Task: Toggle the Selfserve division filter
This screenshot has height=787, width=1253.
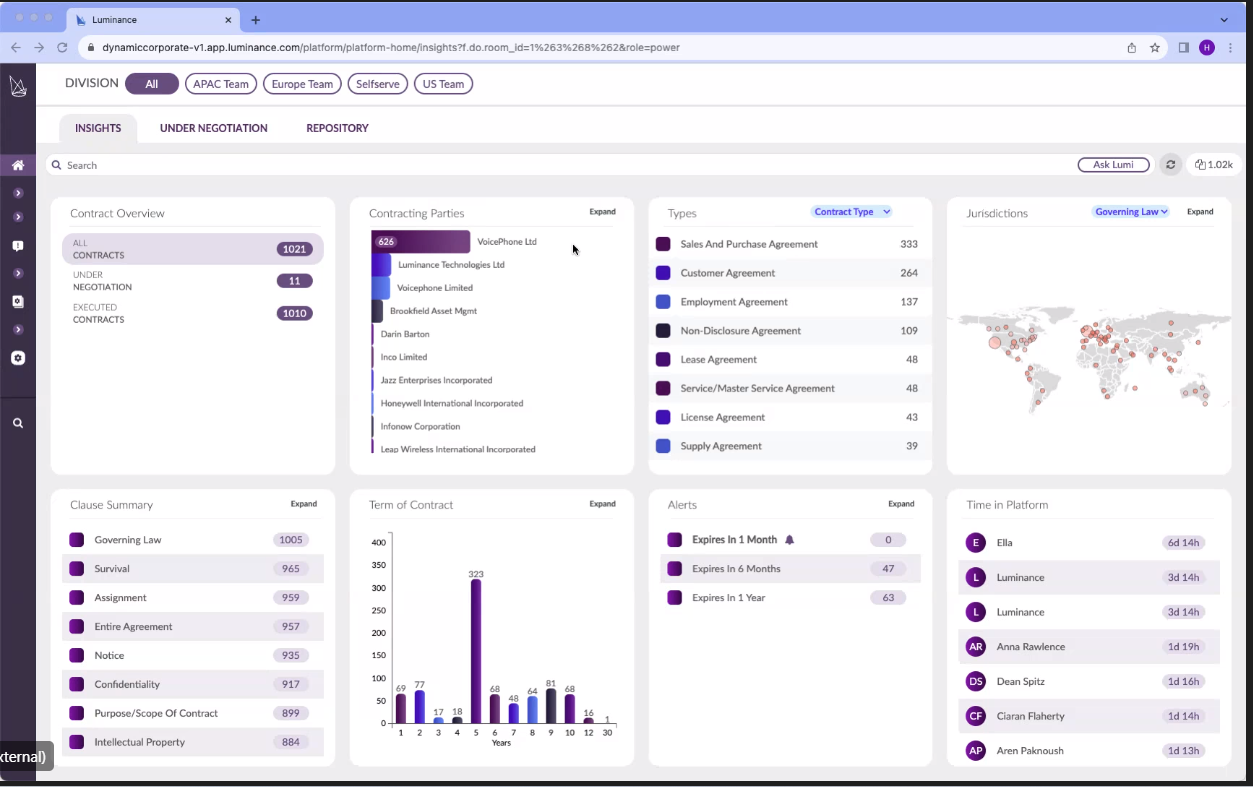Action: (x=378, y=84)
